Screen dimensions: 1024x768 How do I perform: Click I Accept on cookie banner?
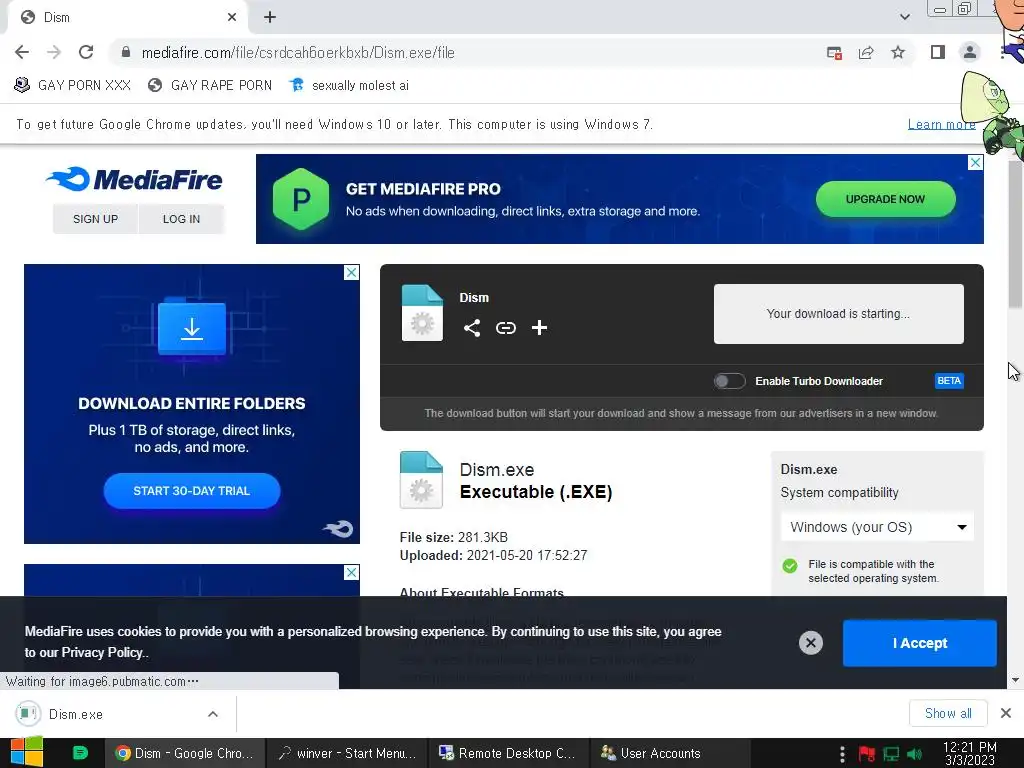[x=920, y=643]
